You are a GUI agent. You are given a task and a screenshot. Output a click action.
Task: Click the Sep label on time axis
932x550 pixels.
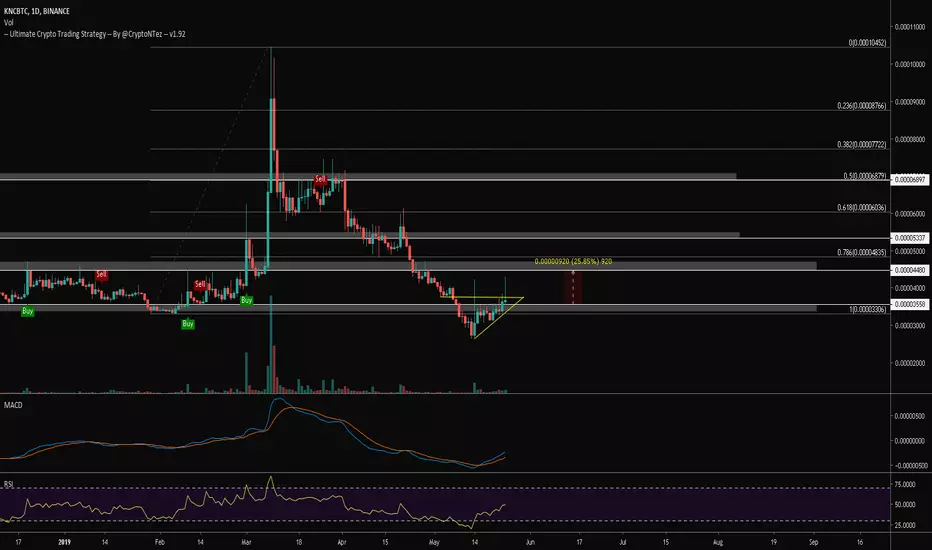pos(814,542)
